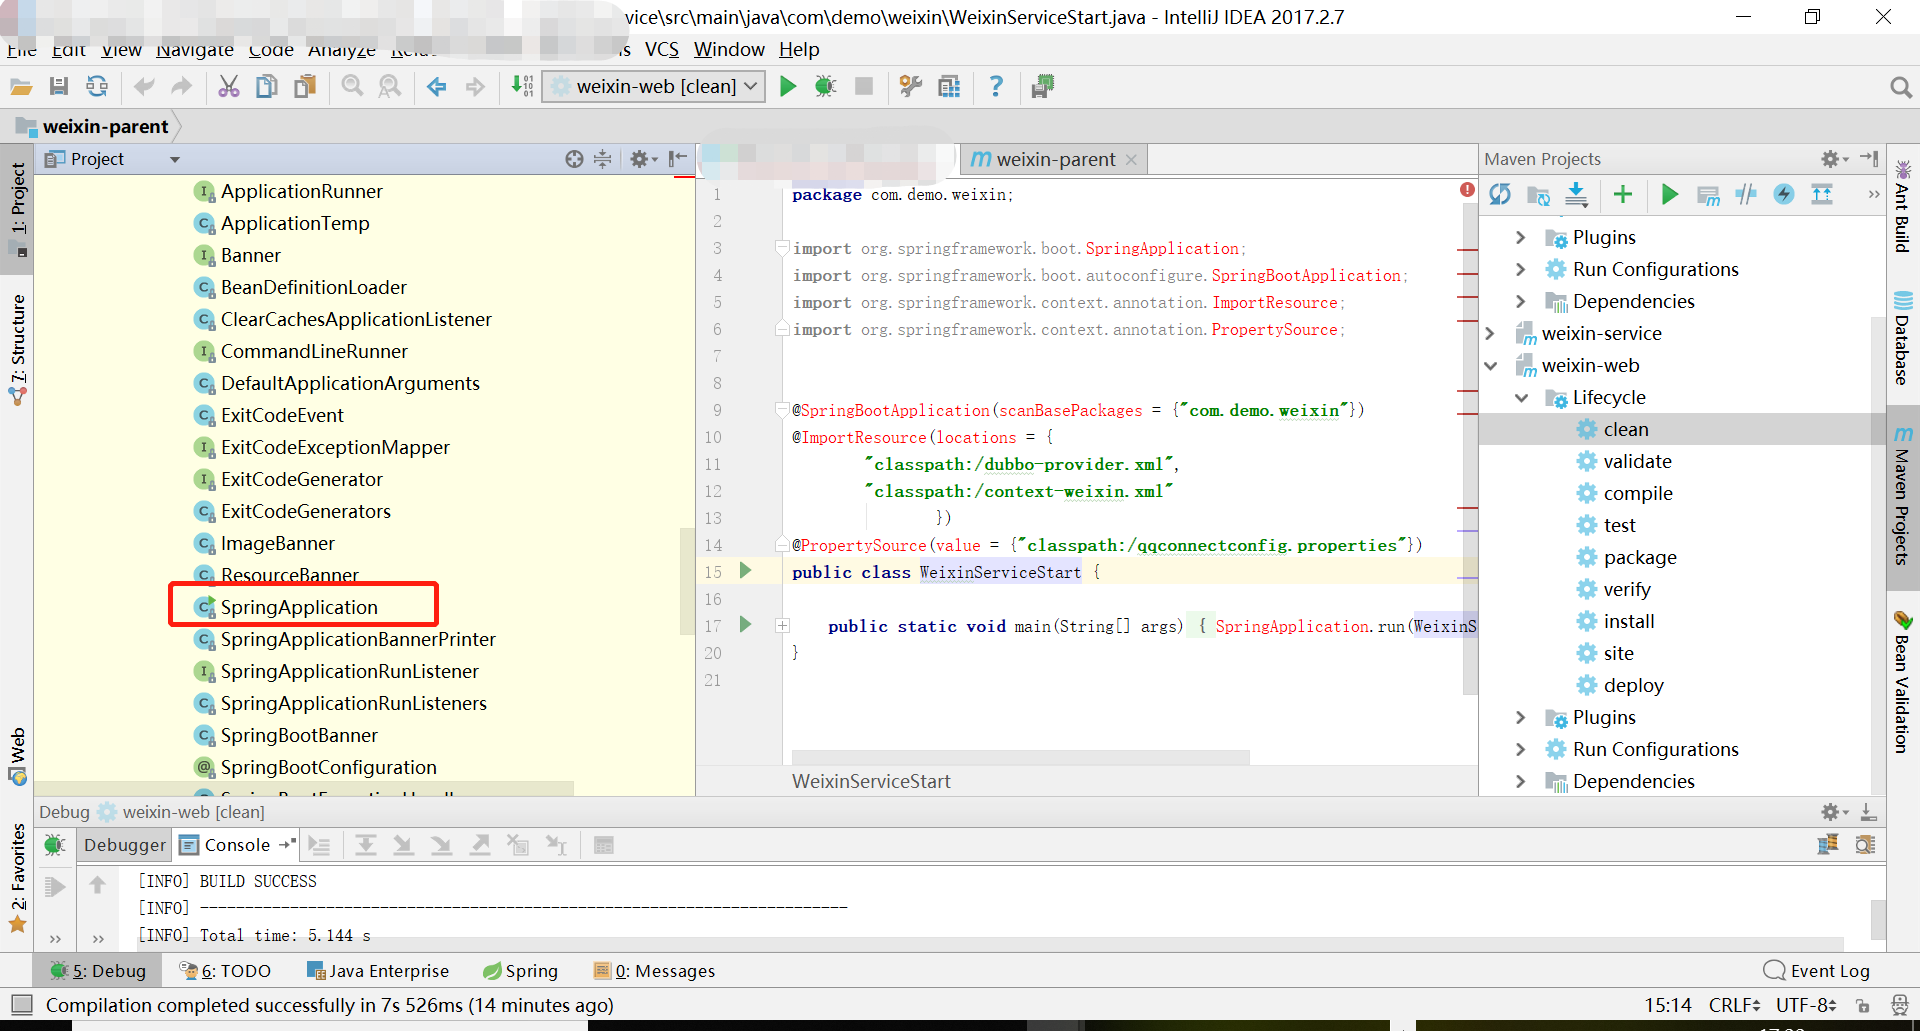
Task: Click run gutter arrow on line 15
Action: tap(745, 570)
